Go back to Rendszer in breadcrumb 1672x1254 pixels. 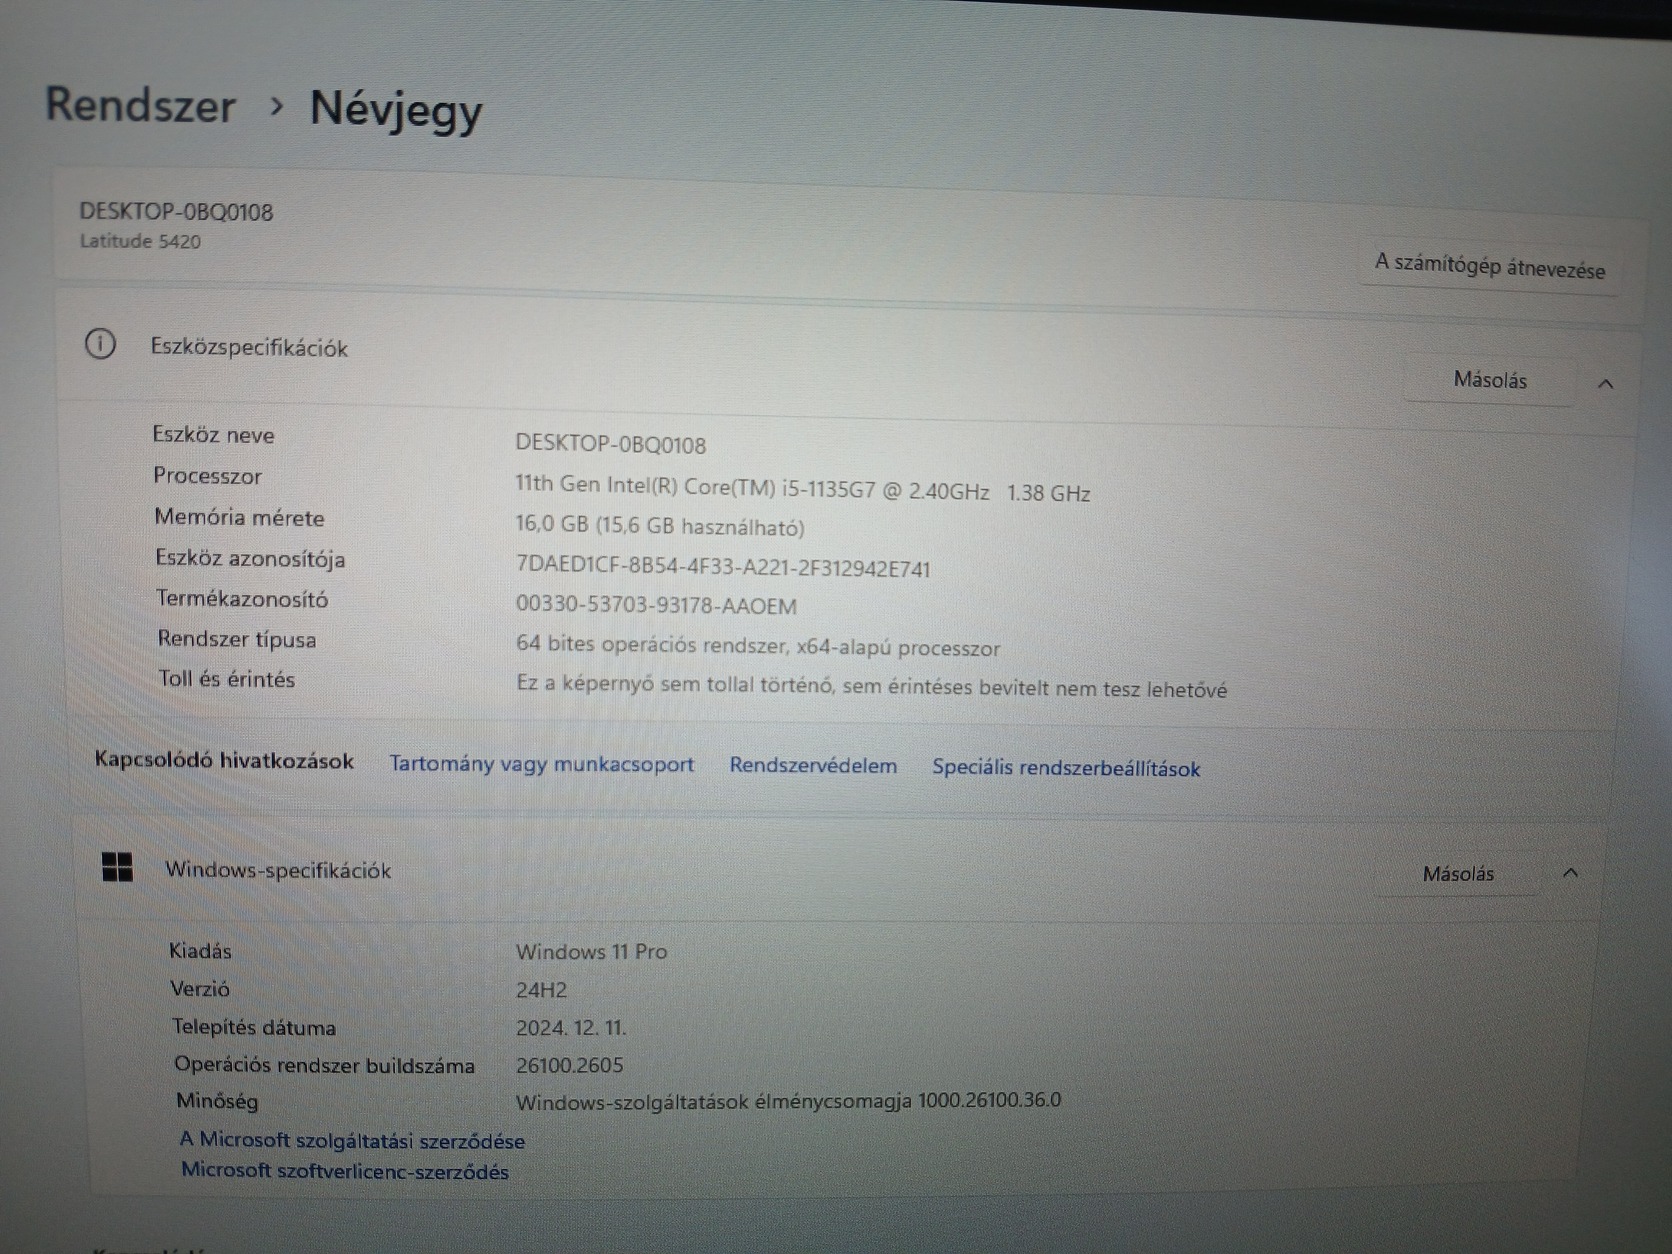[141, 105]
